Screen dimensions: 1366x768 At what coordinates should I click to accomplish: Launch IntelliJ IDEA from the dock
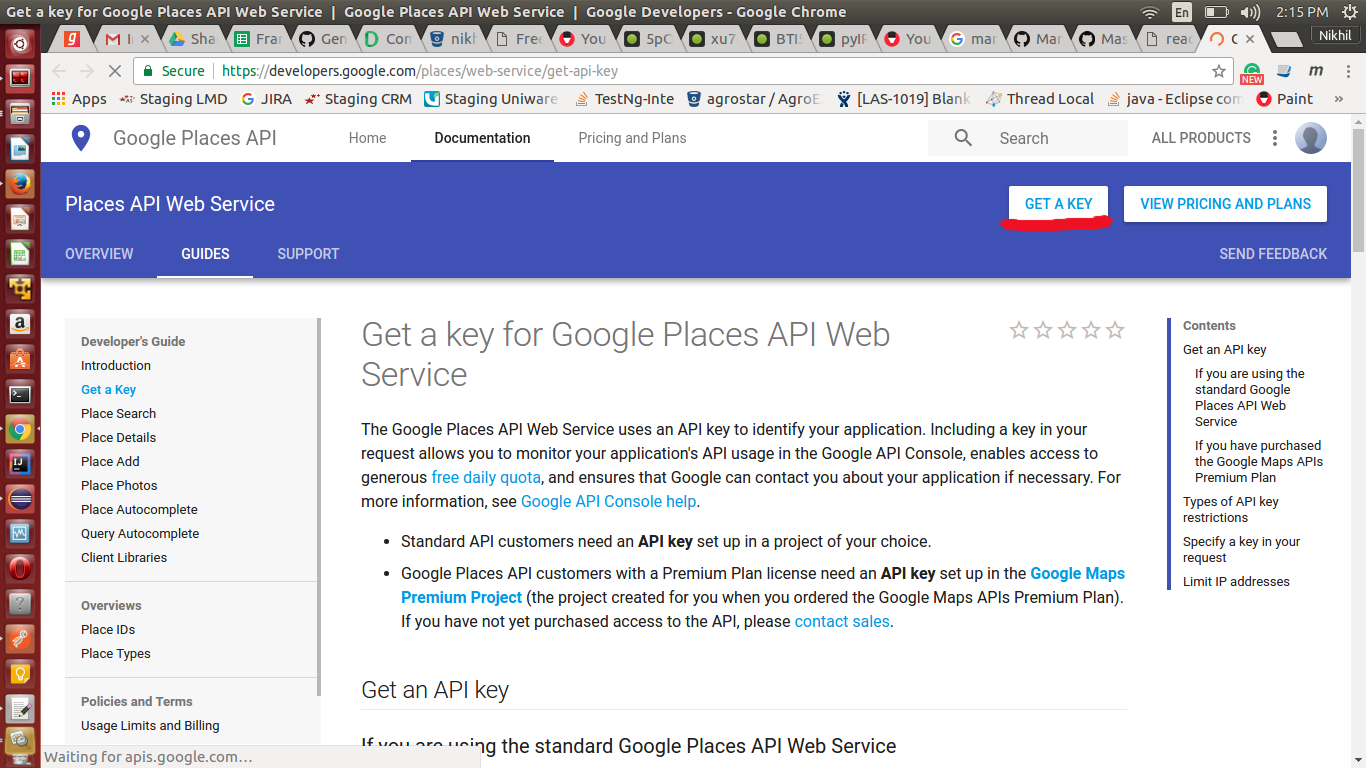pyautogui.click(x=20, y=464)
